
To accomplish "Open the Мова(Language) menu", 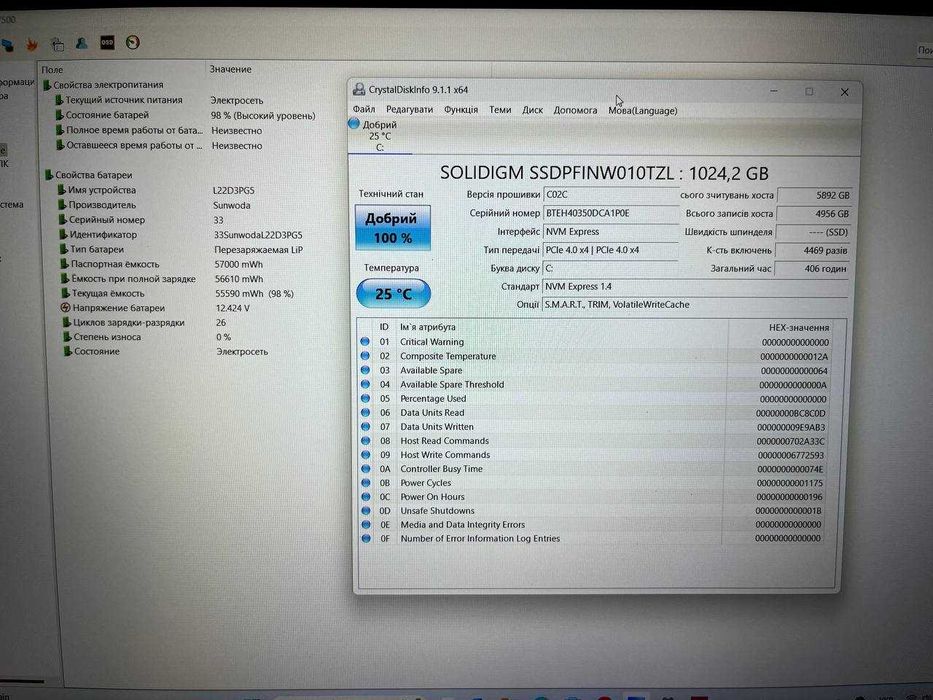I will (x=643, y=111).
